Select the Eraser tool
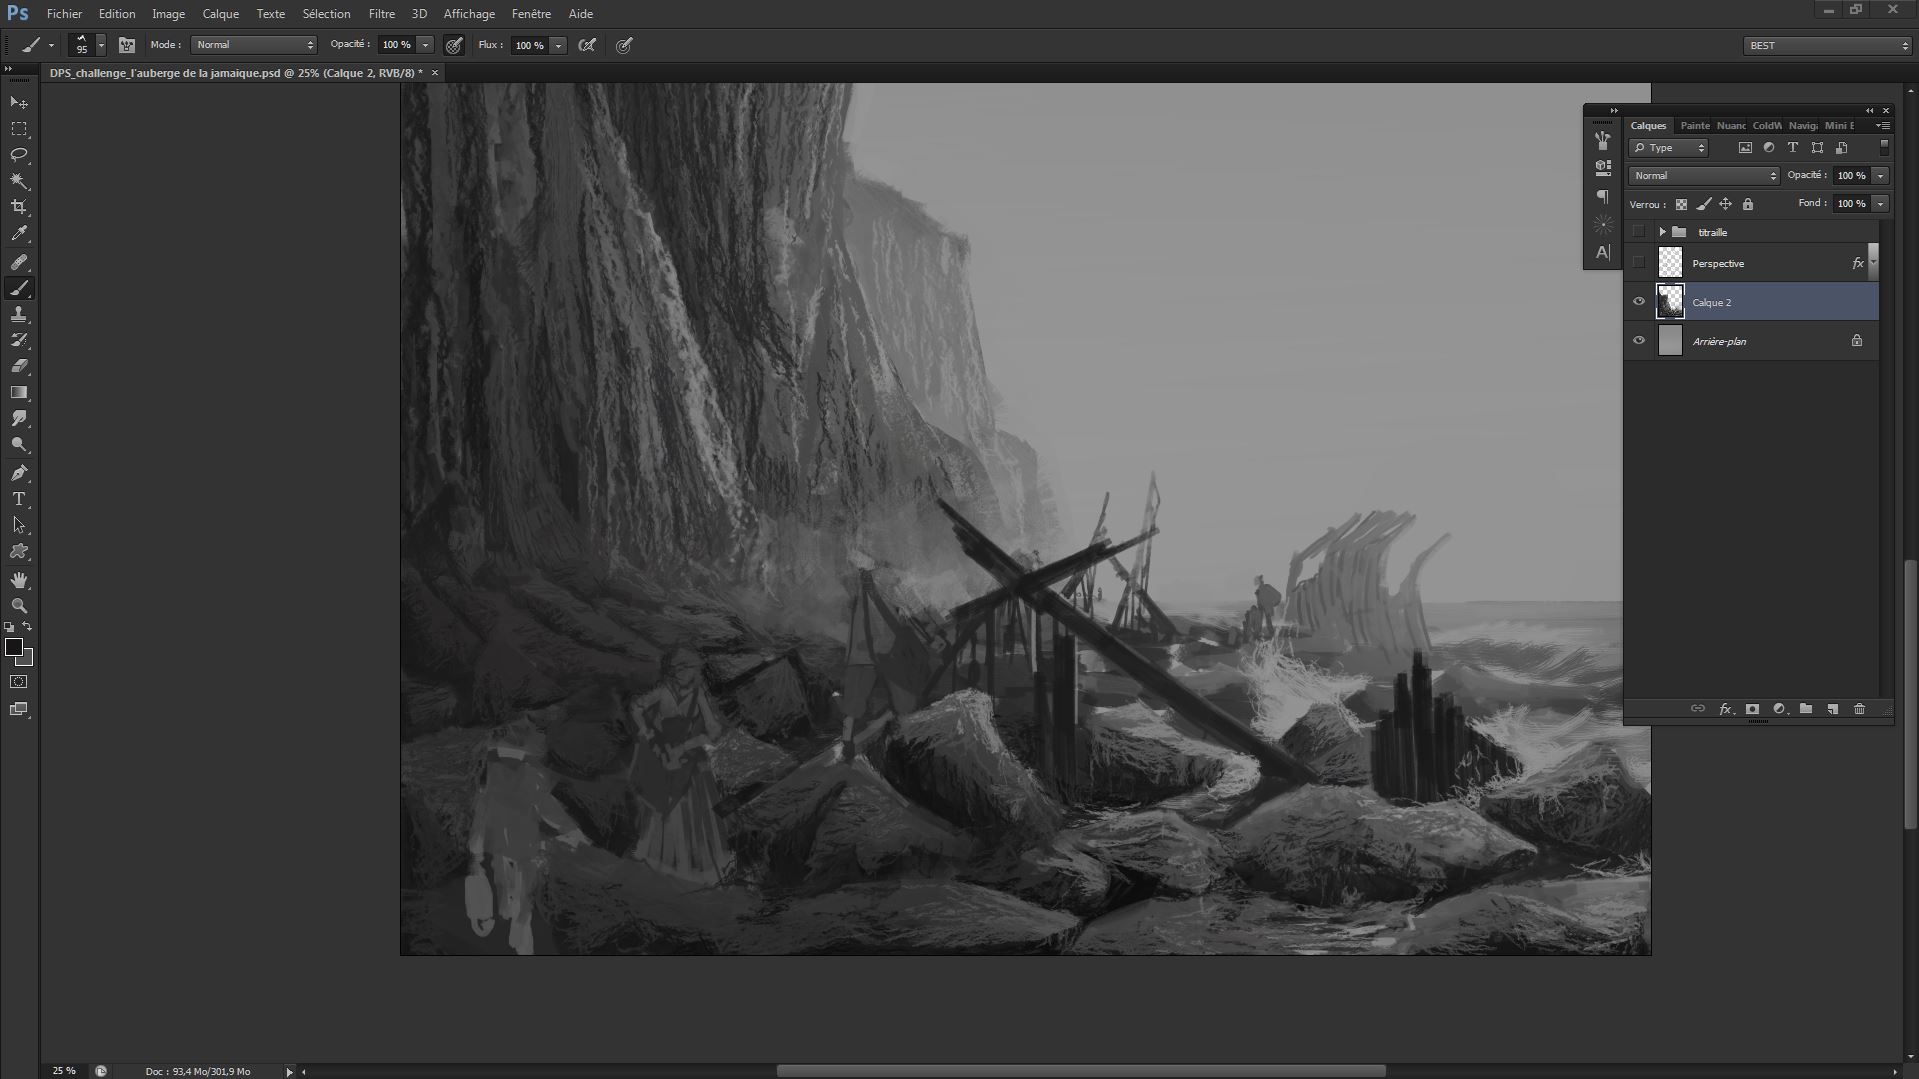1919x1079 pixels. (19, 366)
